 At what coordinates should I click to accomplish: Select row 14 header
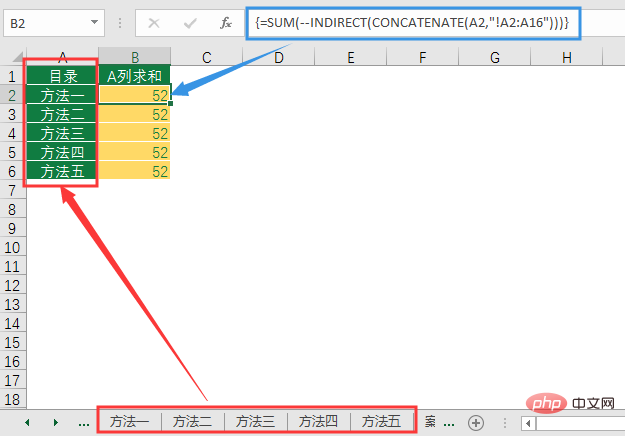(x=12, y=323)
